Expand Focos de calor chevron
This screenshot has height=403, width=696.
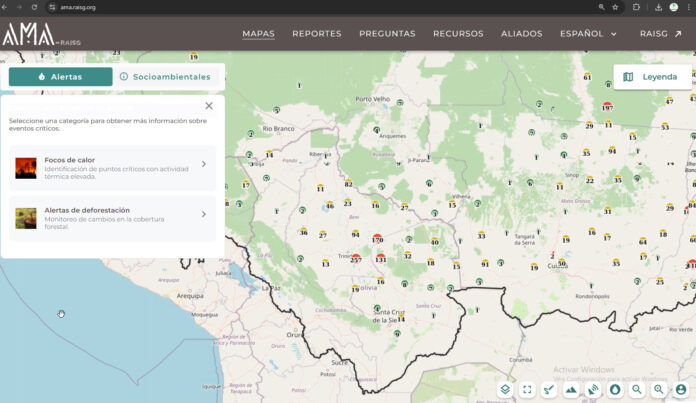[x=204, y=164]
